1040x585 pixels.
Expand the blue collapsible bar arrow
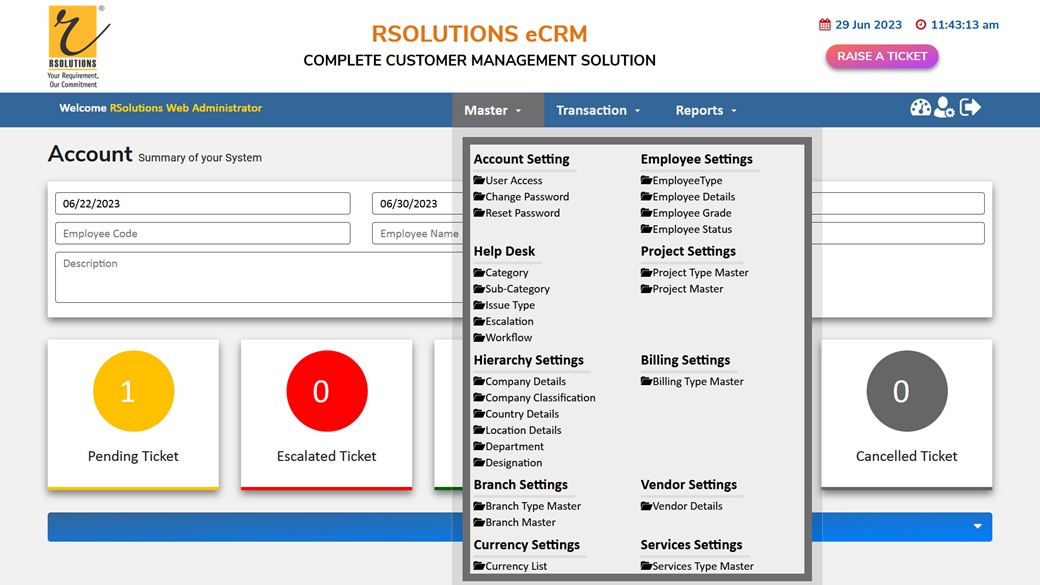click(x=977, y=527)
